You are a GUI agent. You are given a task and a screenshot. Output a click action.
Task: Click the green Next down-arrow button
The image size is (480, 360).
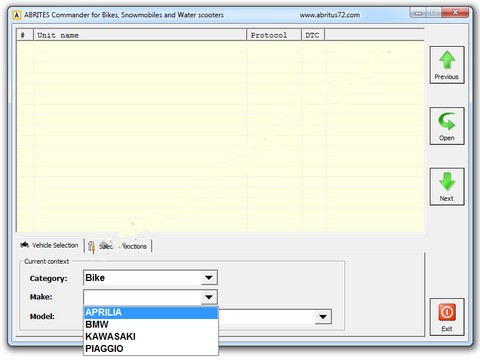[447, 187]
